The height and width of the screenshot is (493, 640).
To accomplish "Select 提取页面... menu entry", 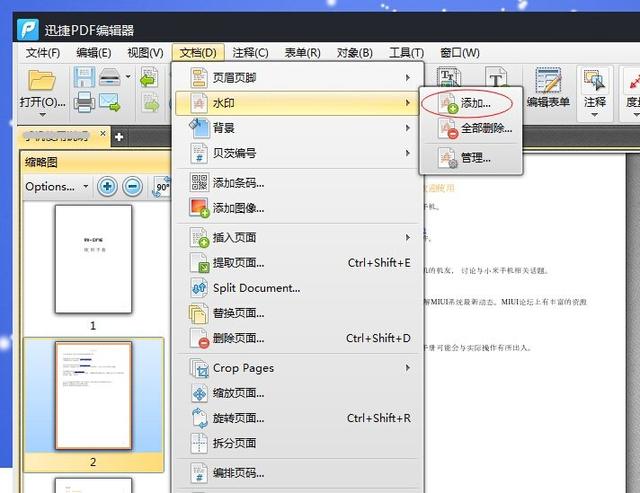I will [x=297, y=263].
